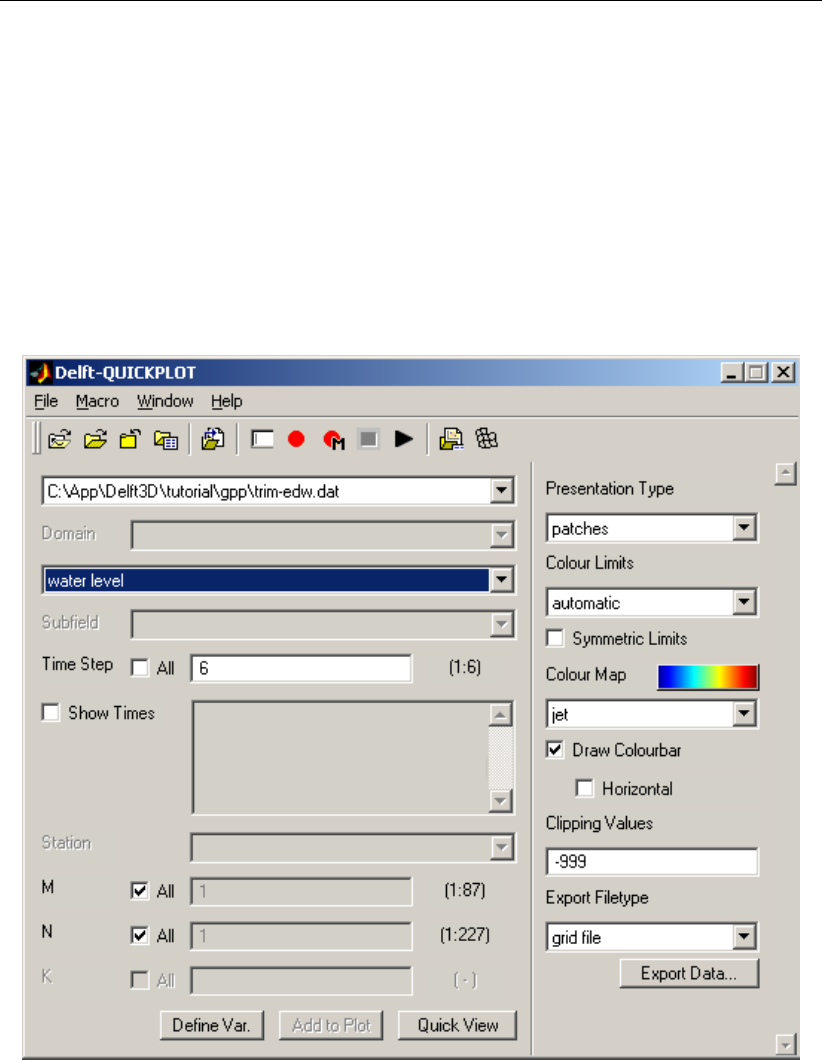
Task: Click the M index input field
Action: (301, 891)
